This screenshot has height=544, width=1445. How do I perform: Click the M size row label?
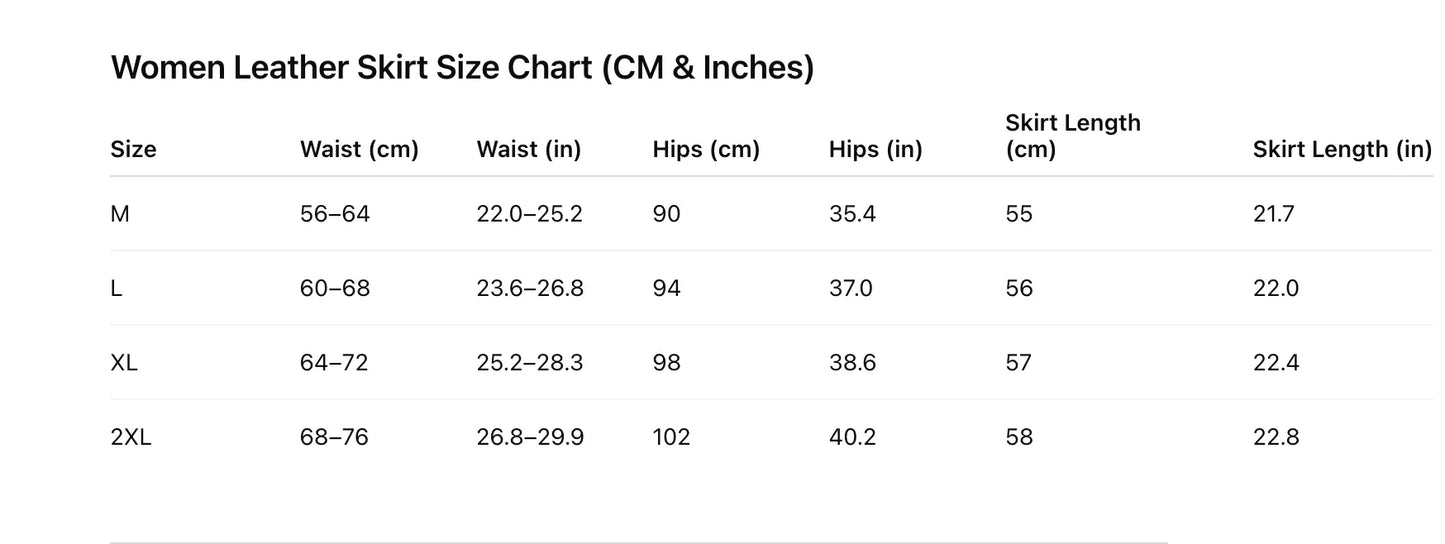[x=120, y=214]
